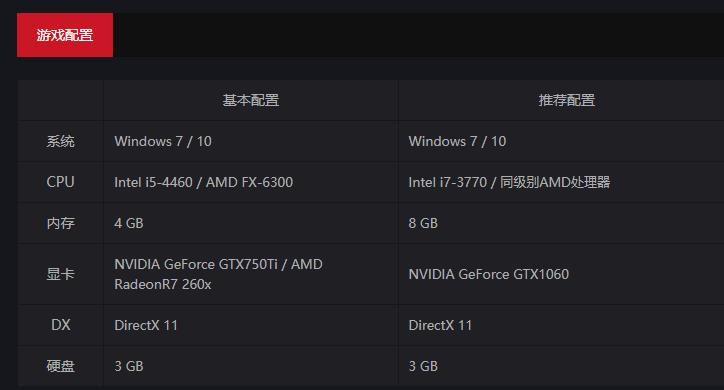Click the recommended DirectX 11 cell

[x=561, y=325]
